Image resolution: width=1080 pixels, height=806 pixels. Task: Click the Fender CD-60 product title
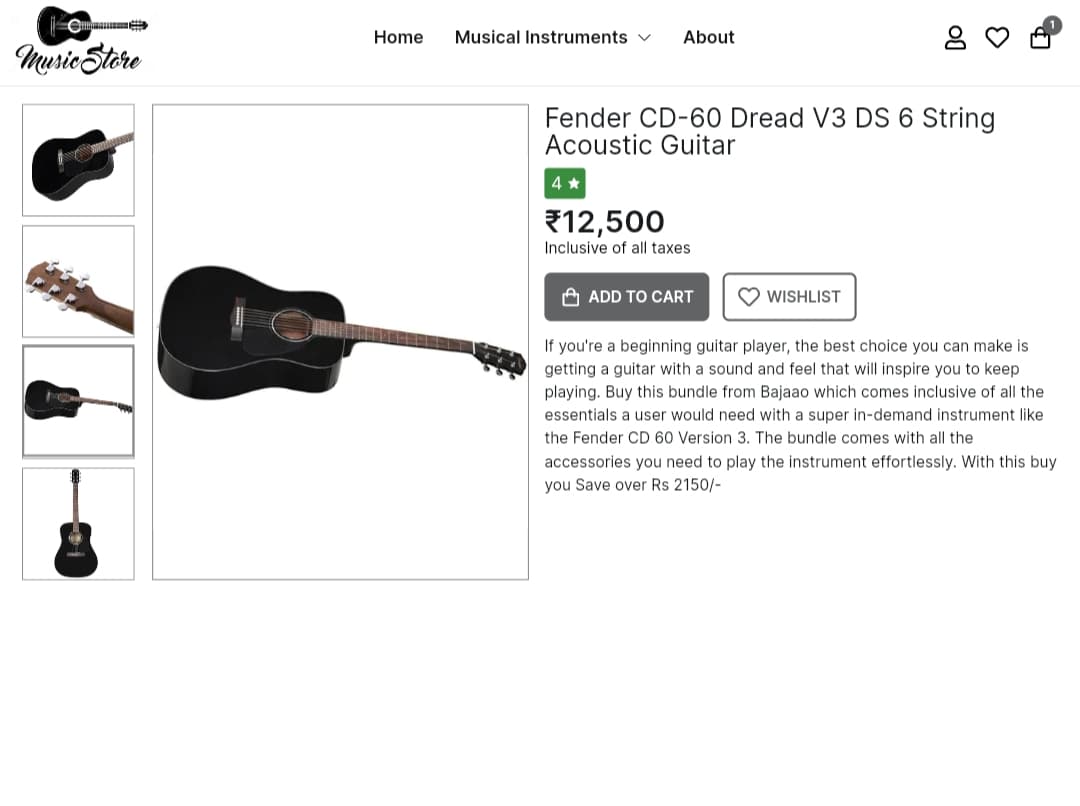click(x=769, y=132)
